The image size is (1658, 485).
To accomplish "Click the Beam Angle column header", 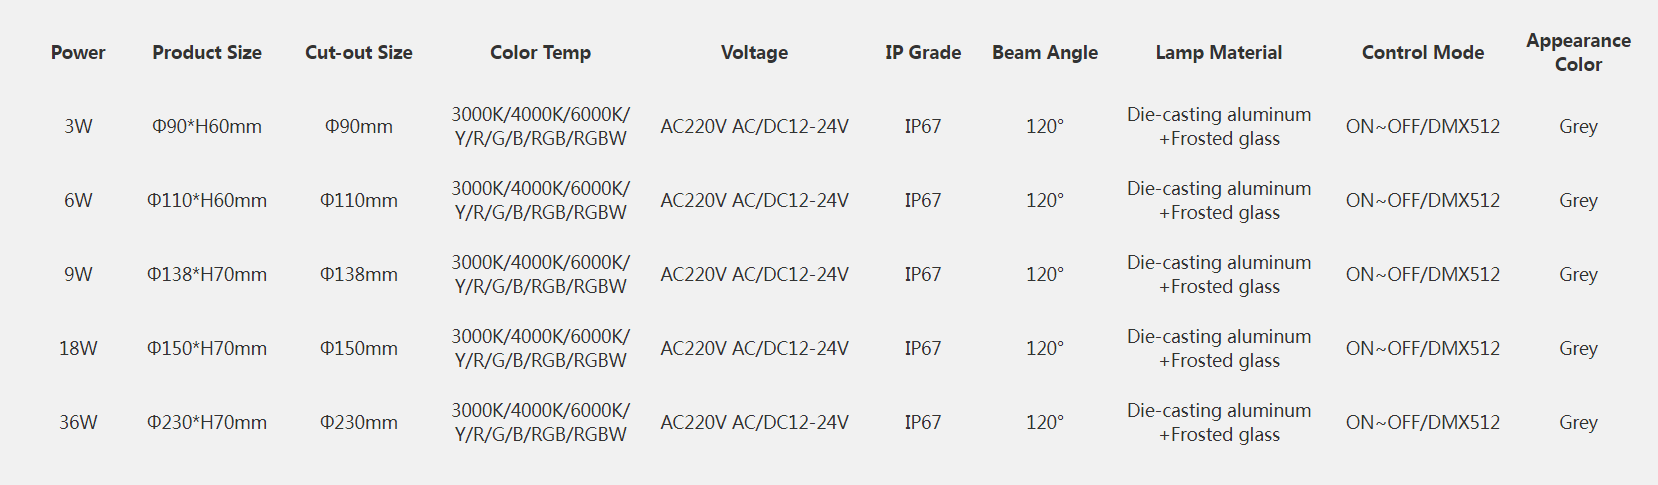I will coord(1045,53).
